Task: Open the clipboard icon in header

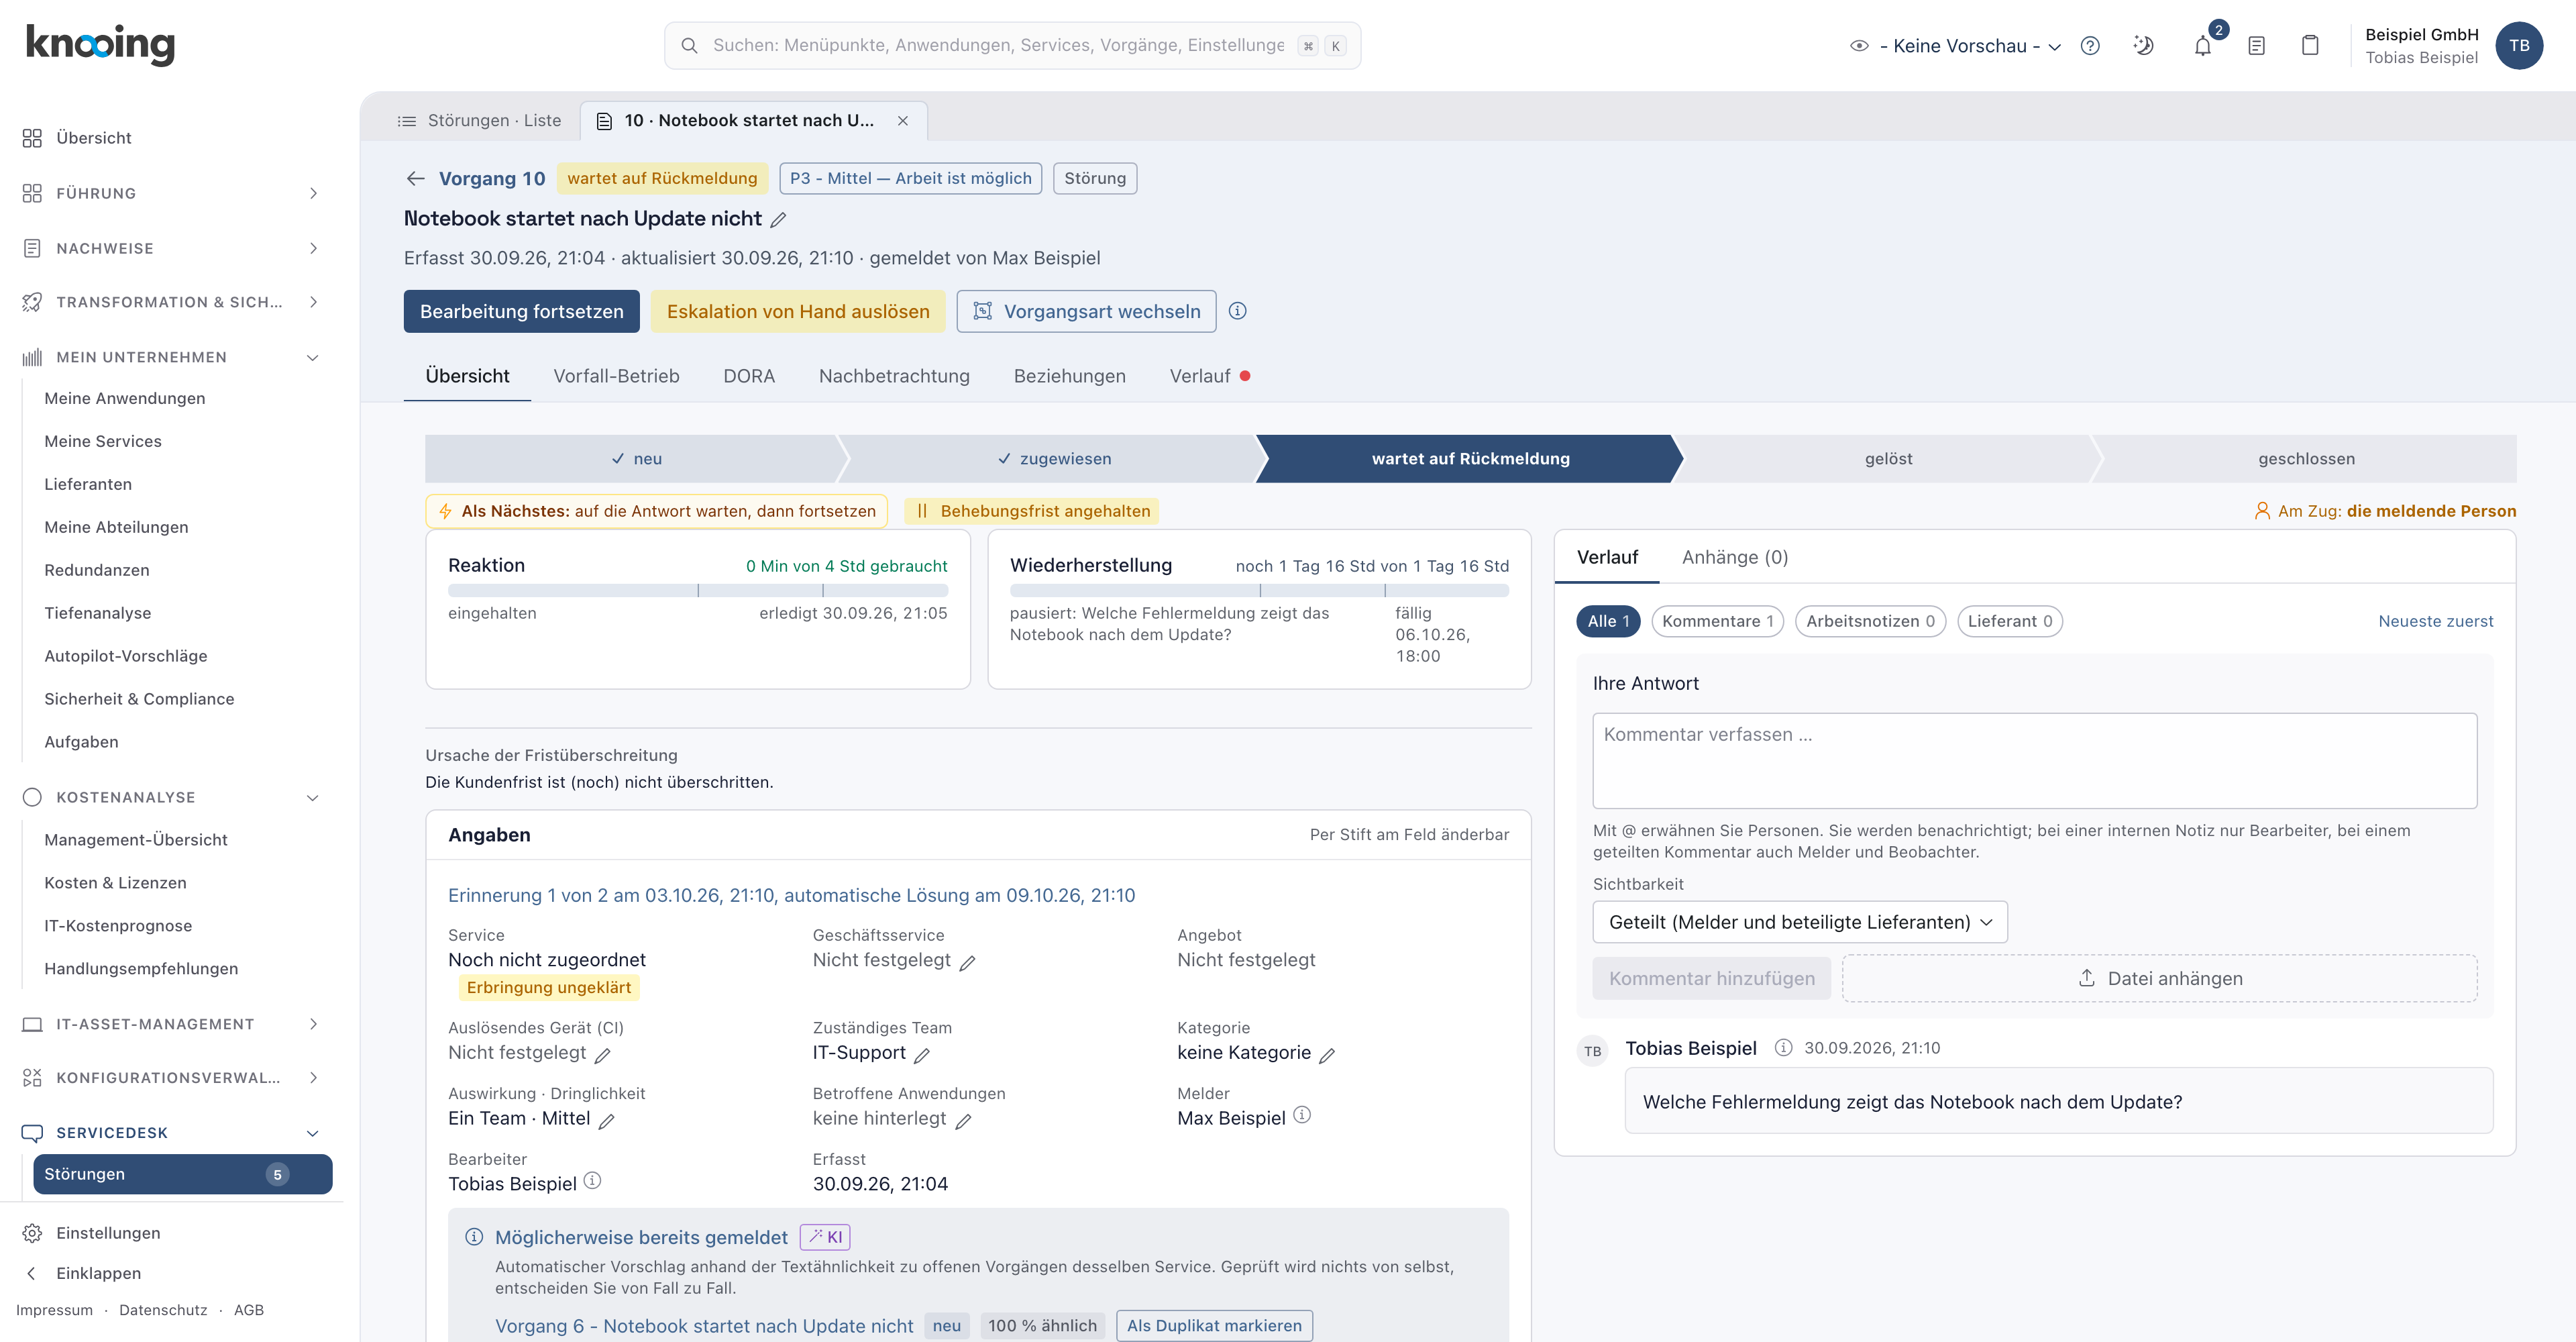Action: pyautogui.click(x=2310, y=46)
